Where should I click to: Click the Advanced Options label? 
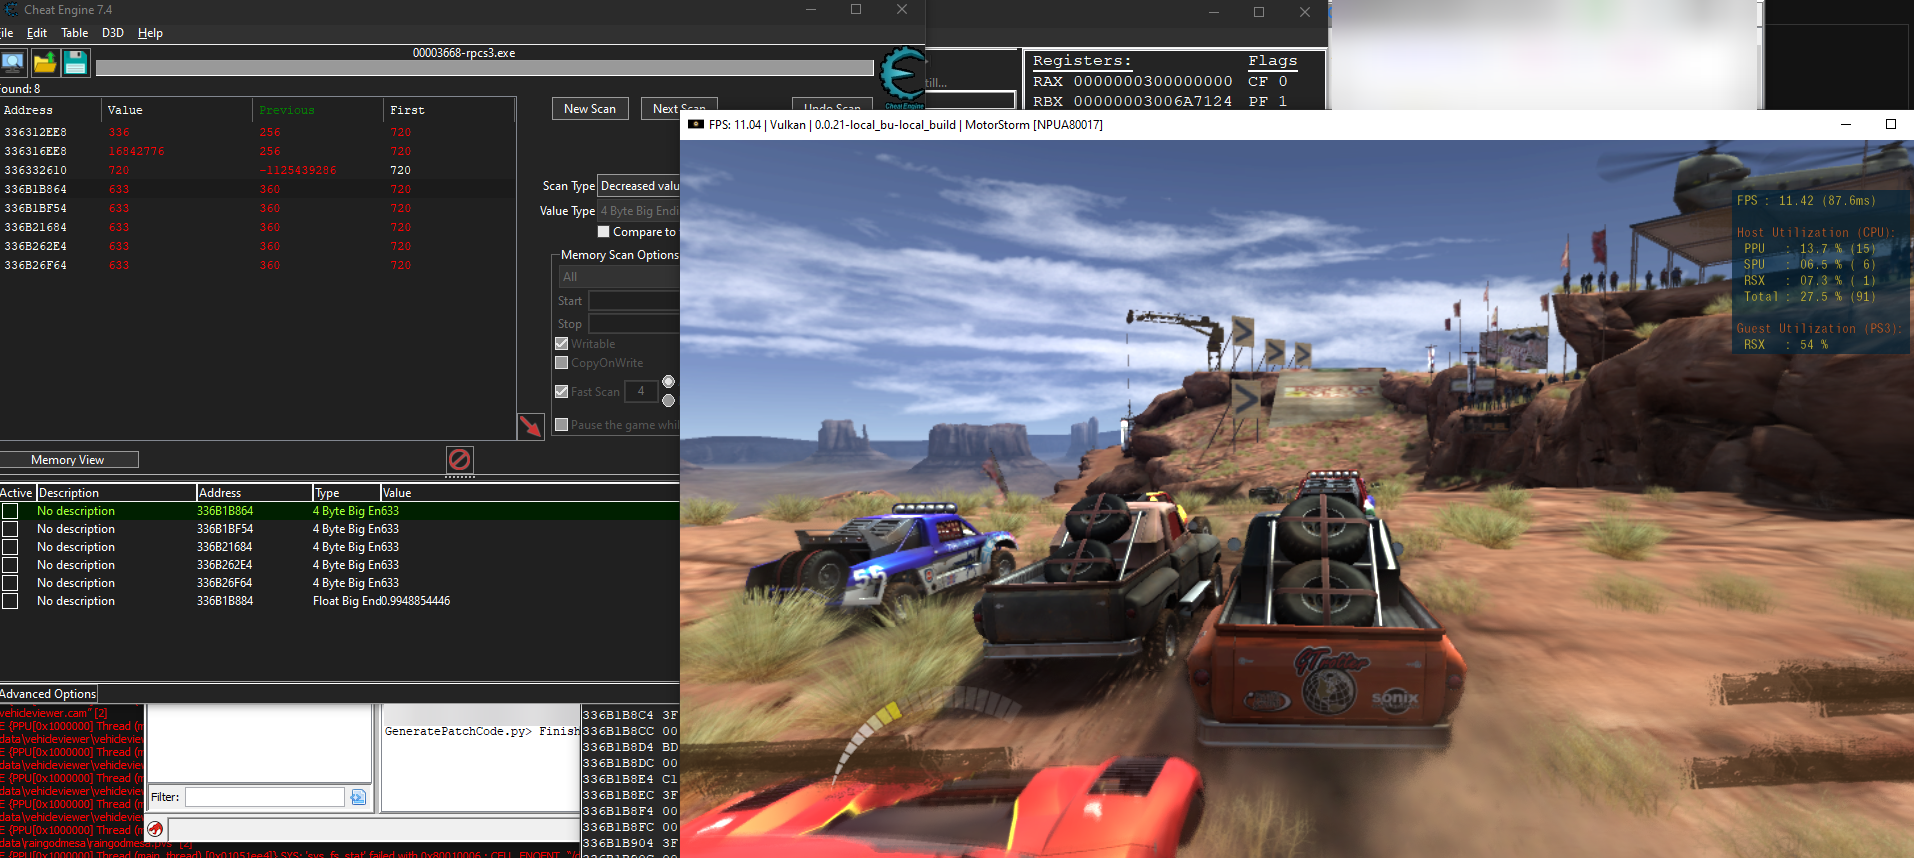pos(48,694)
